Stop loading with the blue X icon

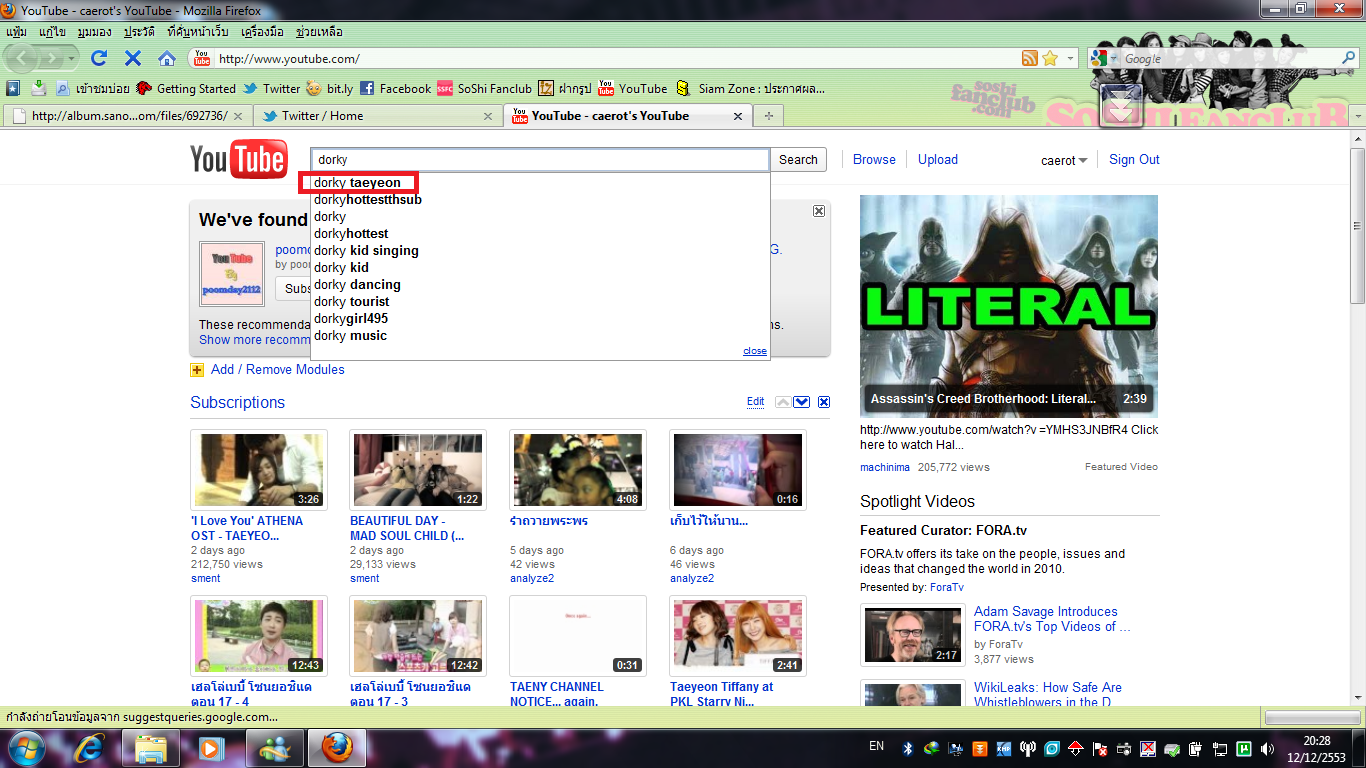coord(132,58)
